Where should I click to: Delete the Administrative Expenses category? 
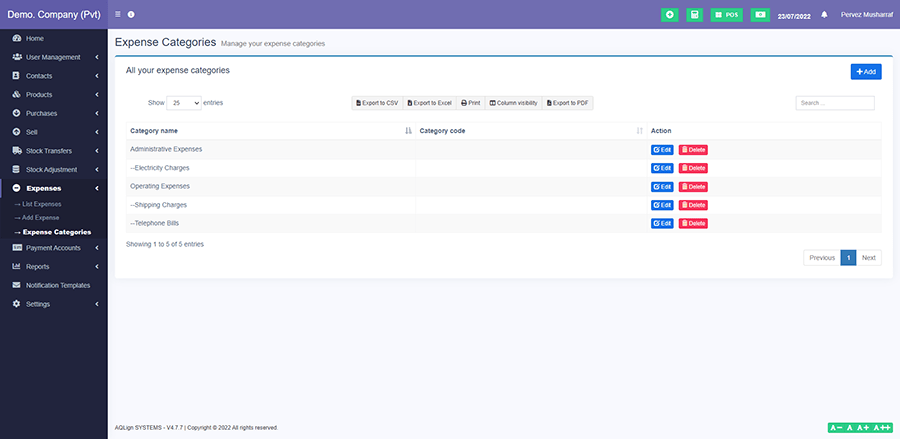(693, 150)
